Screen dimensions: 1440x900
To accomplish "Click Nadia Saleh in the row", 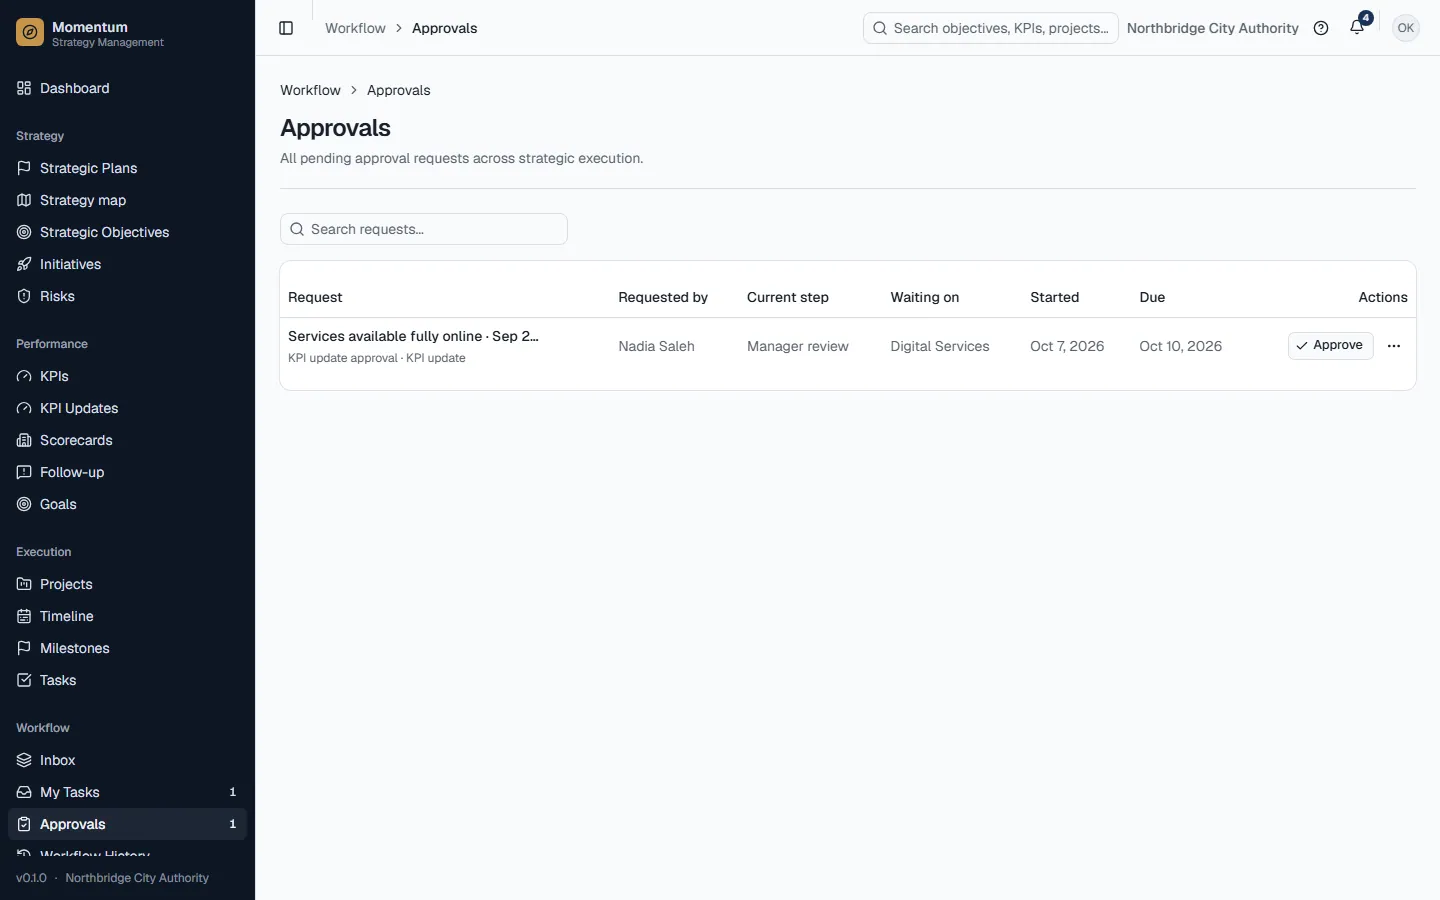I will point(656,346).
